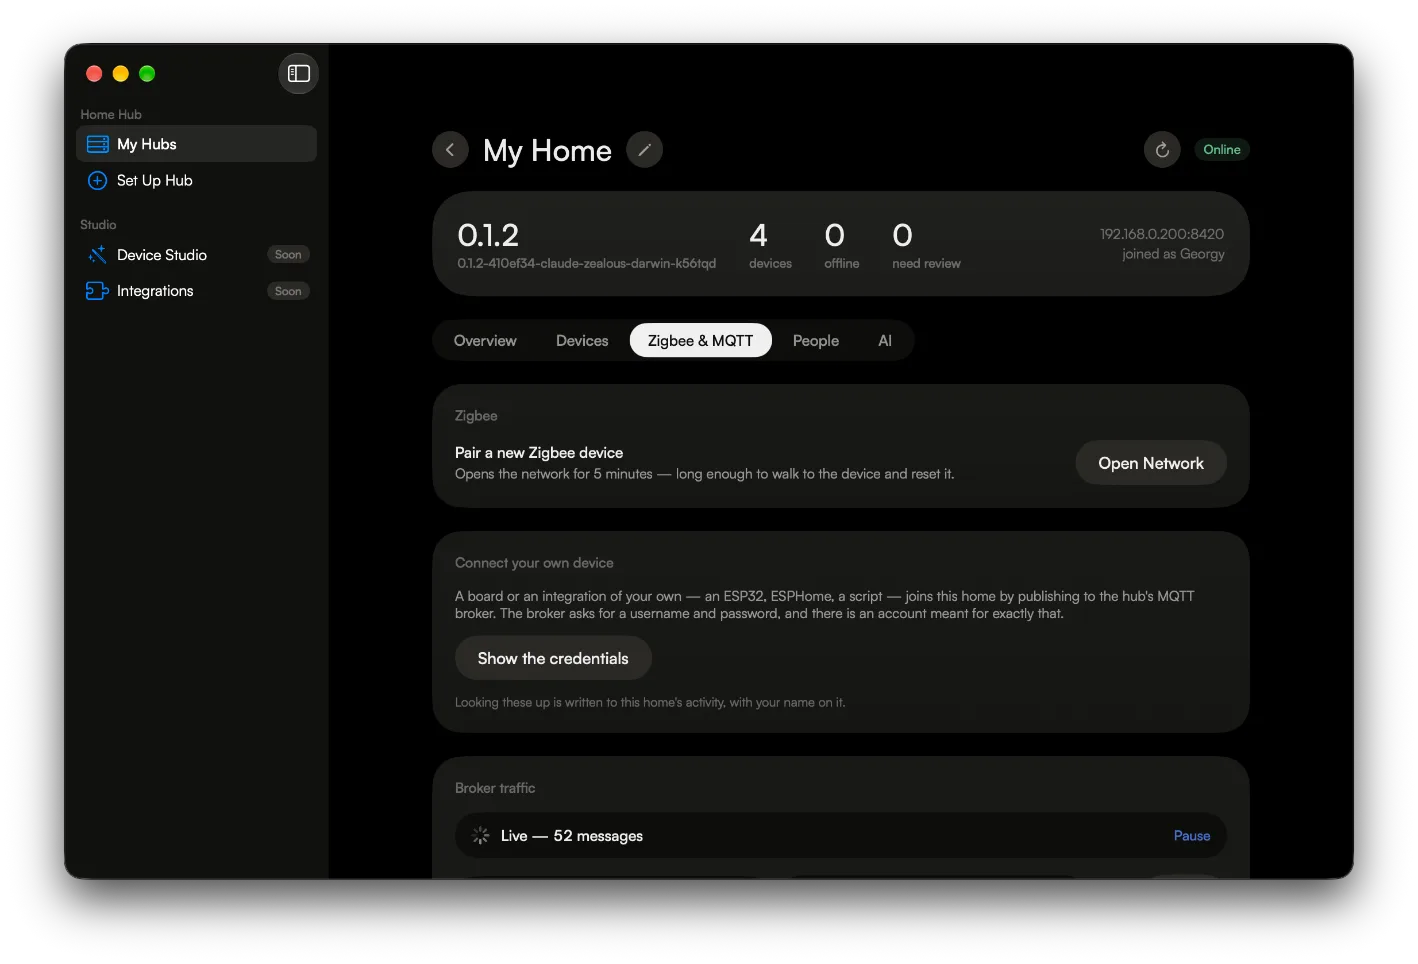This screenshot has height=964, width=1418.
Task: Open My Hubs in the sidebar
Action: tap(196, 144)
